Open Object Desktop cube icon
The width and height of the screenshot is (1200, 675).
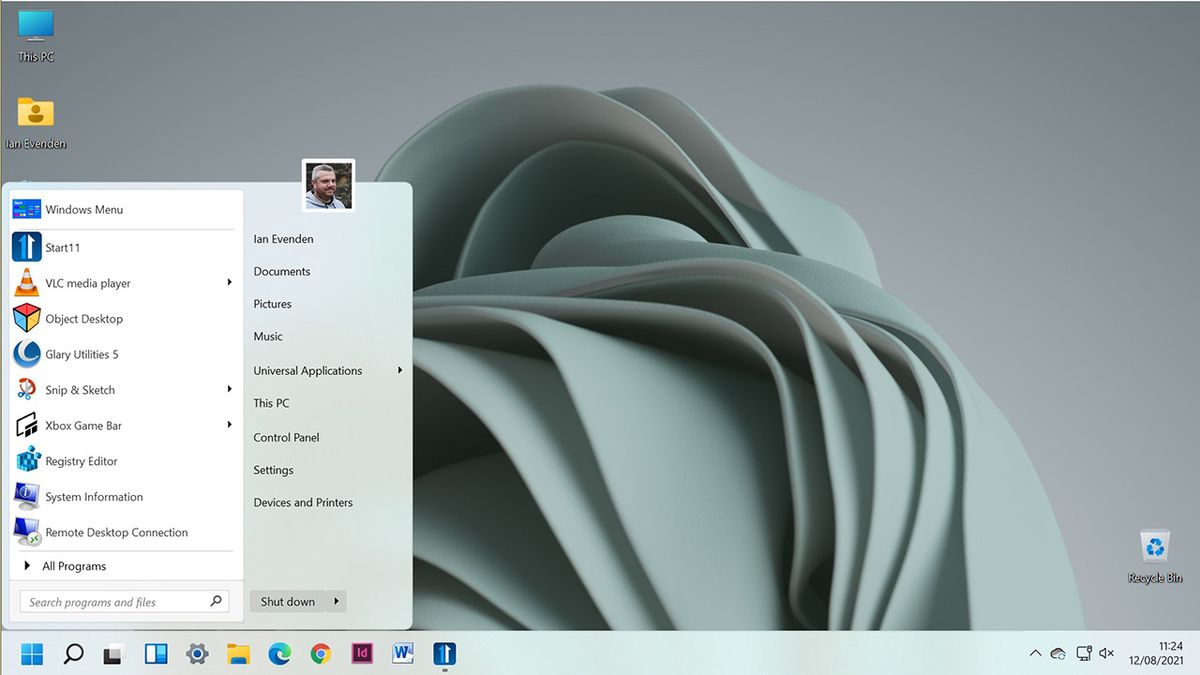(26, 319)
